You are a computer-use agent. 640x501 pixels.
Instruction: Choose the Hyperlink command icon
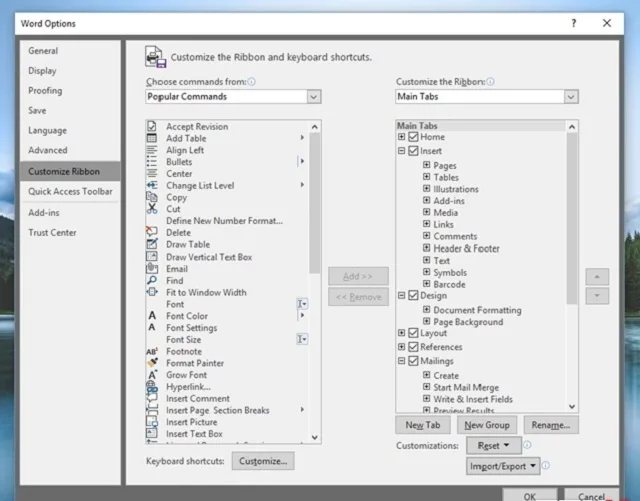(x=152, y=386)
